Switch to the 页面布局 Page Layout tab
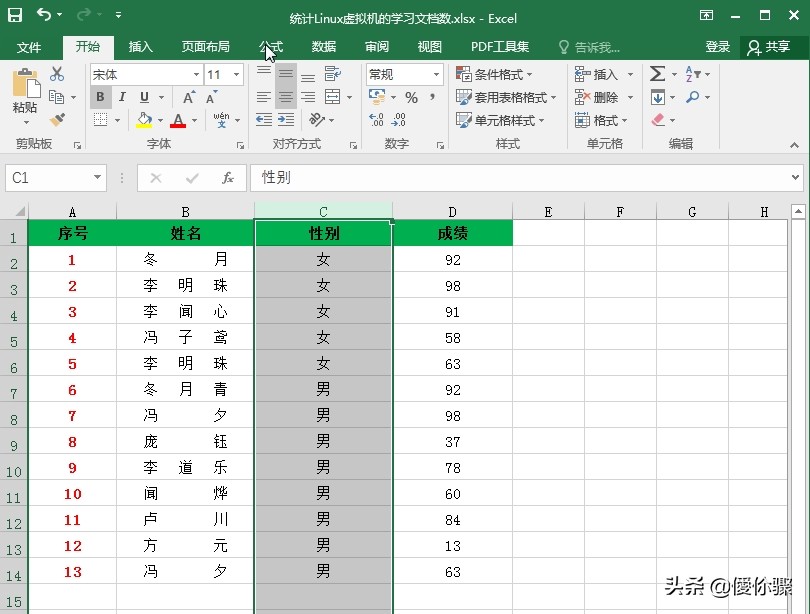The image size is (810, 614). 206,47
